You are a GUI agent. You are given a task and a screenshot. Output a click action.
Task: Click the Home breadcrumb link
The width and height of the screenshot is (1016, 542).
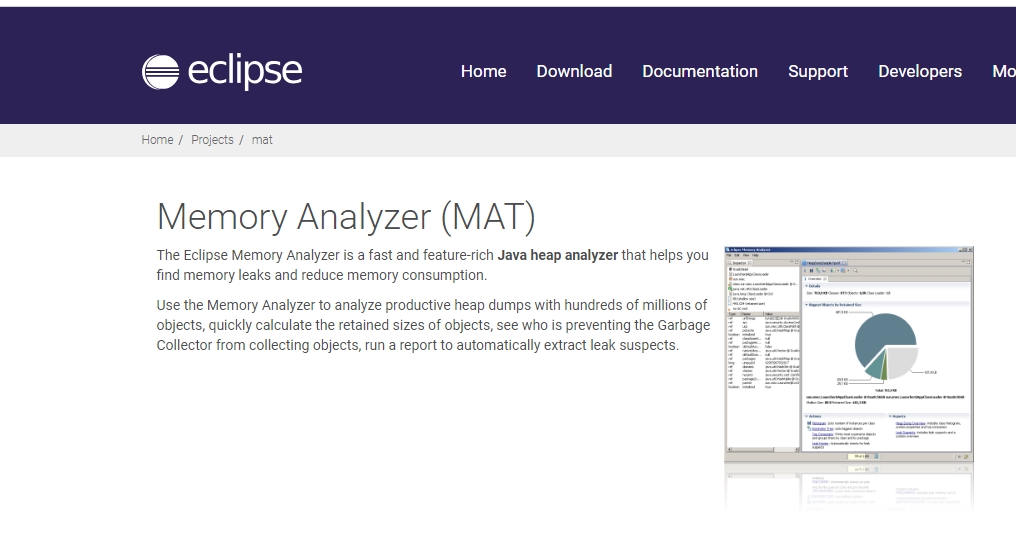point(157,140)
